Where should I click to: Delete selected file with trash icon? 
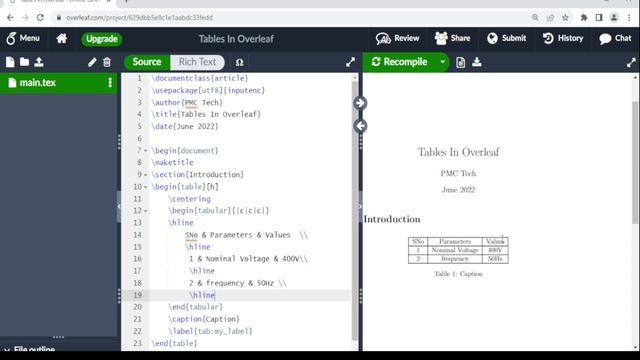[x=107, y=62]
